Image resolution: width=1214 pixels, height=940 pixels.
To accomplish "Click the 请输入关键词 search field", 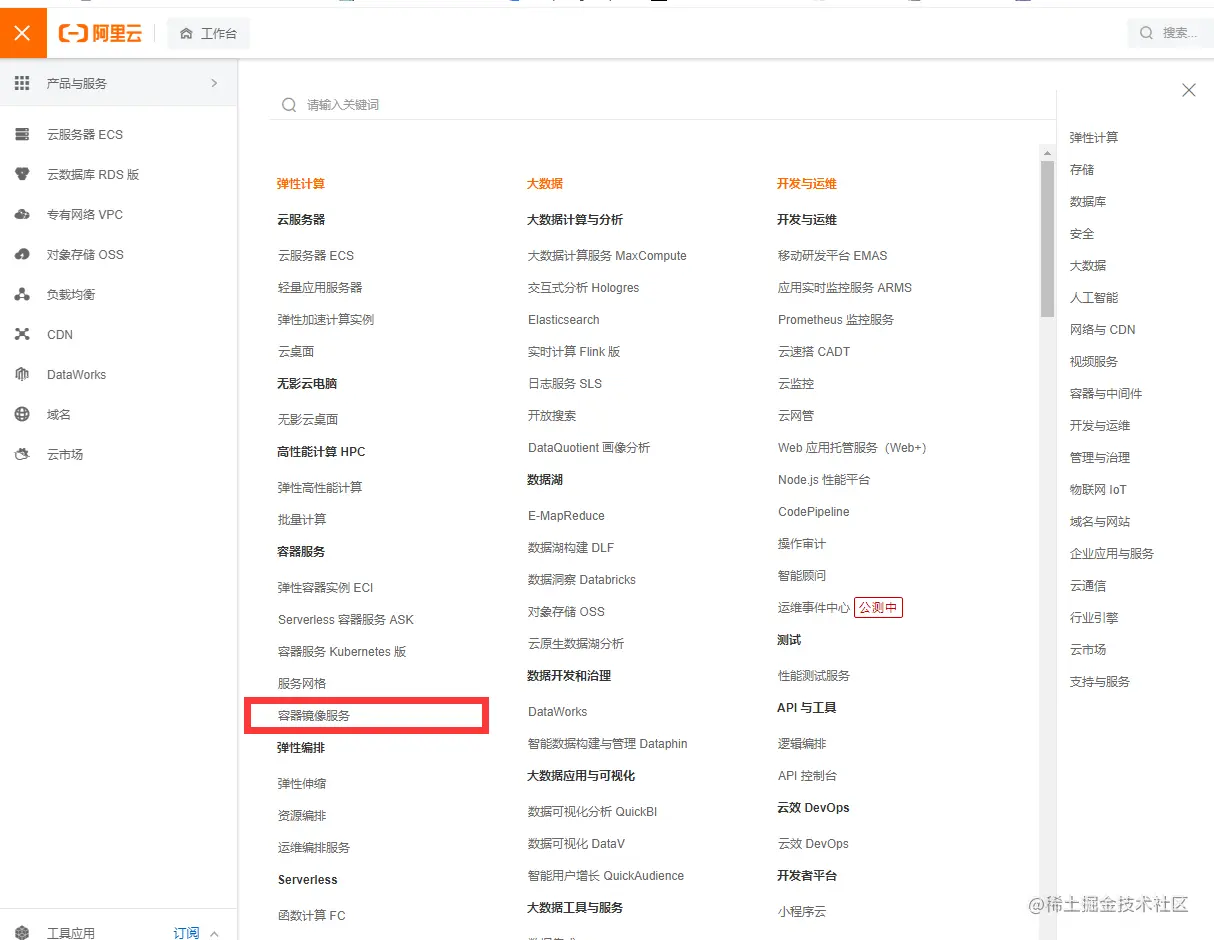I will 662,104.
